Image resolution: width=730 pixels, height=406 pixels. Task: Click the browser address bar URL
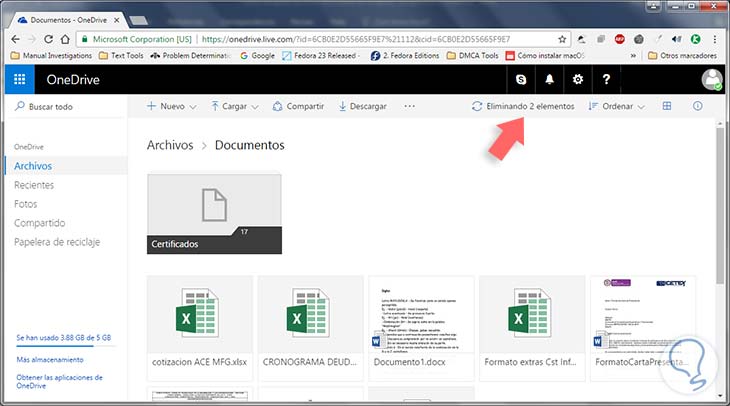[x=356, y=39]
